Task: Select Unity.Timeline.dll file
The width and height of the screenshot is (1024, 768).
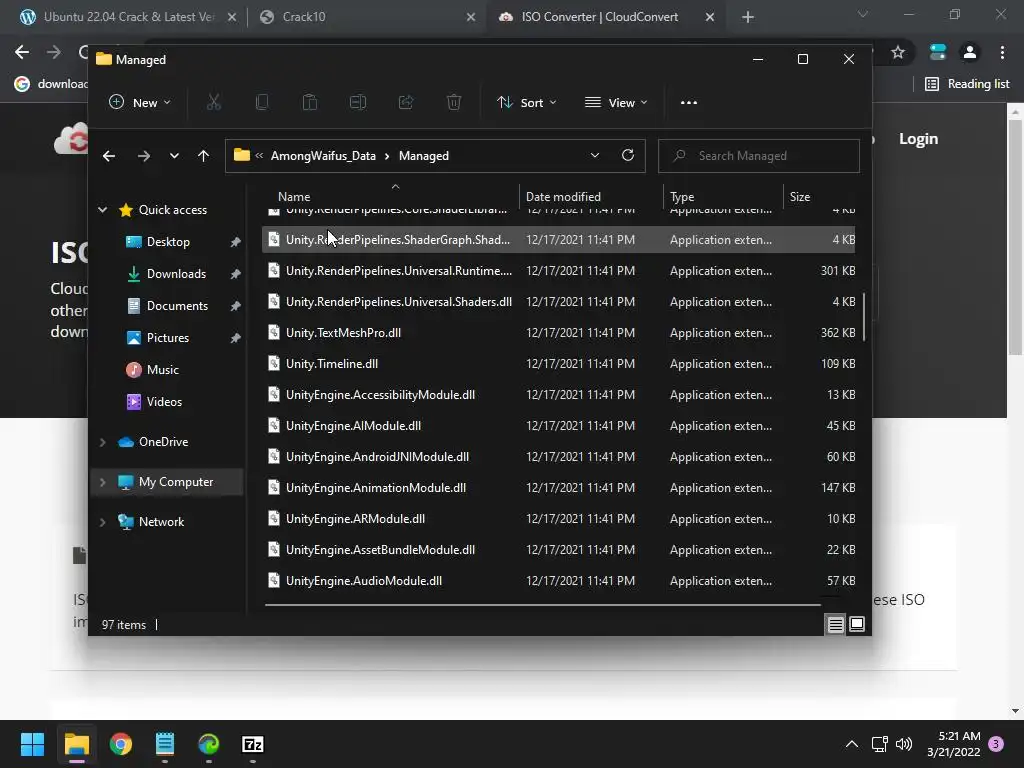Action: (558, 364)
